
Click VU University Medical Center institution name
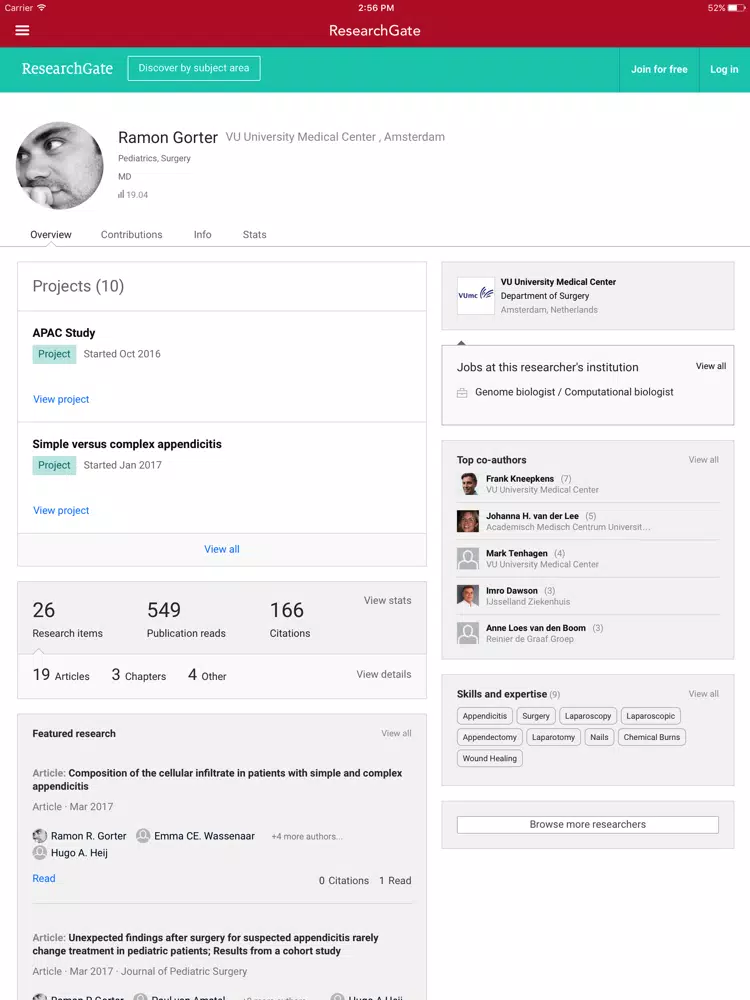pyautogui.click(x=558, y=282)
